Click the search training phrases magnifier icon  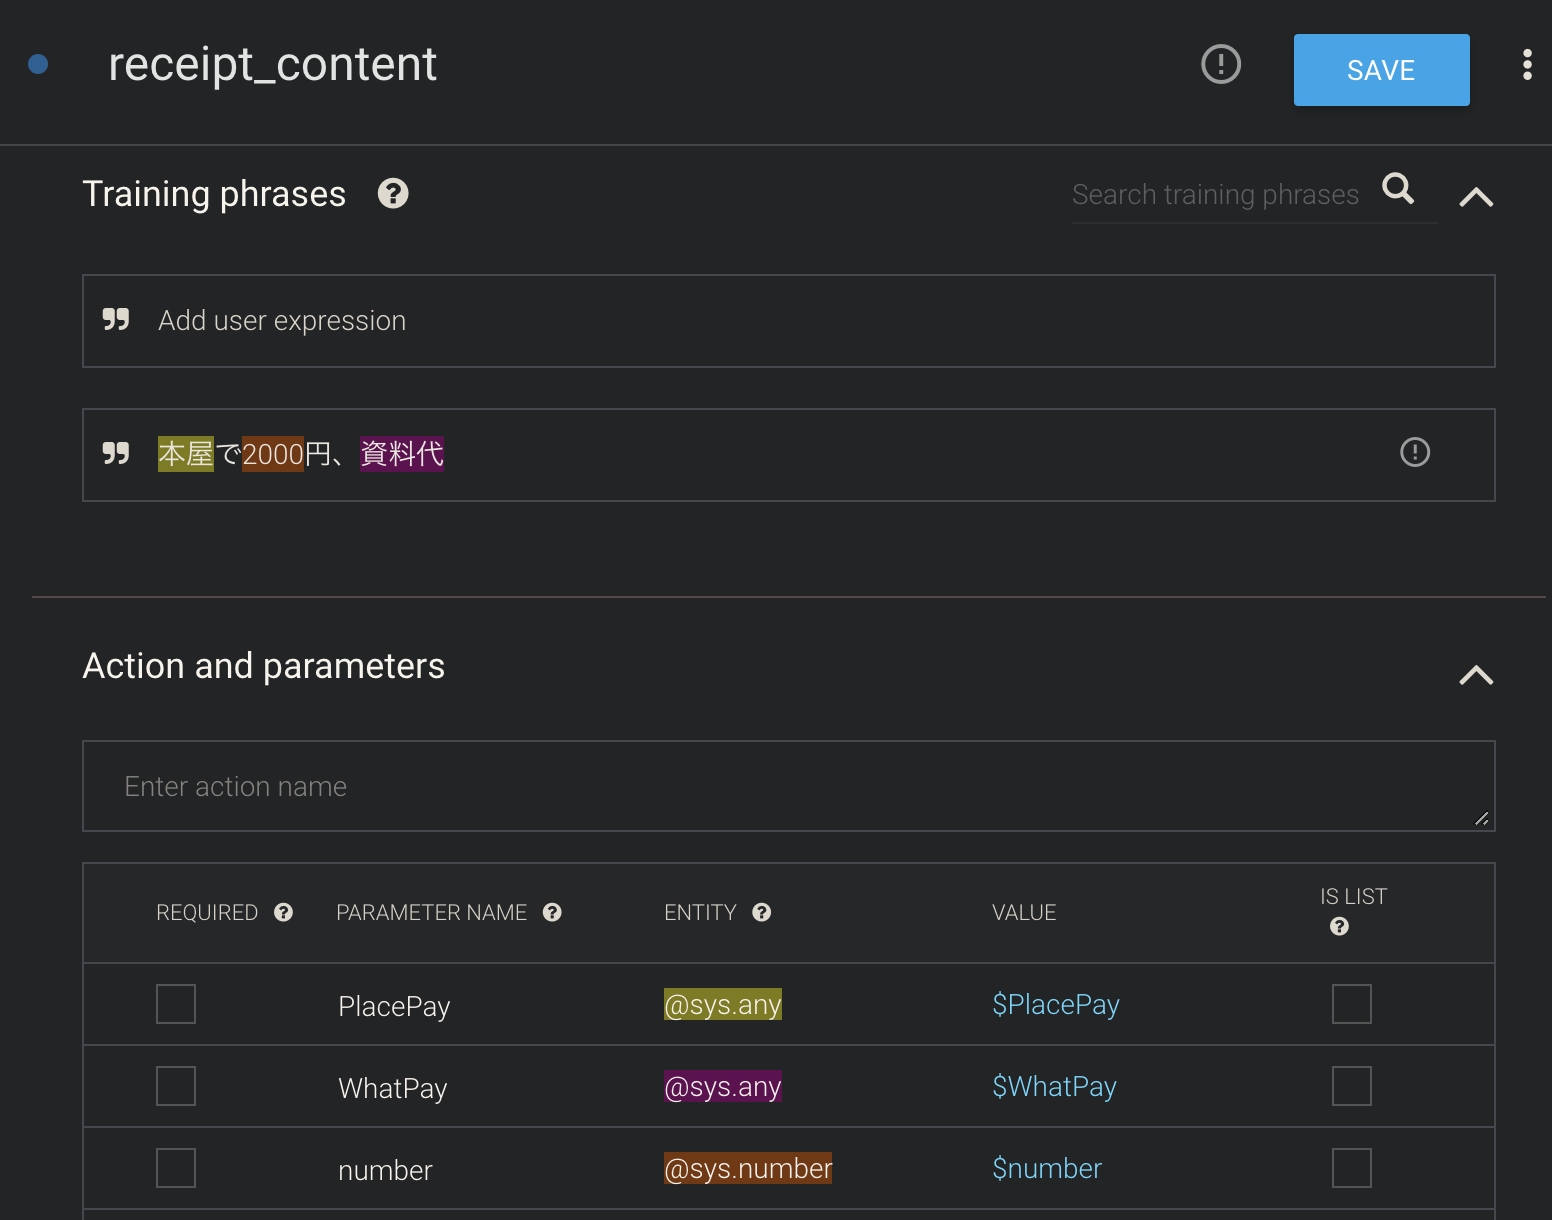tap(1398, 188)
